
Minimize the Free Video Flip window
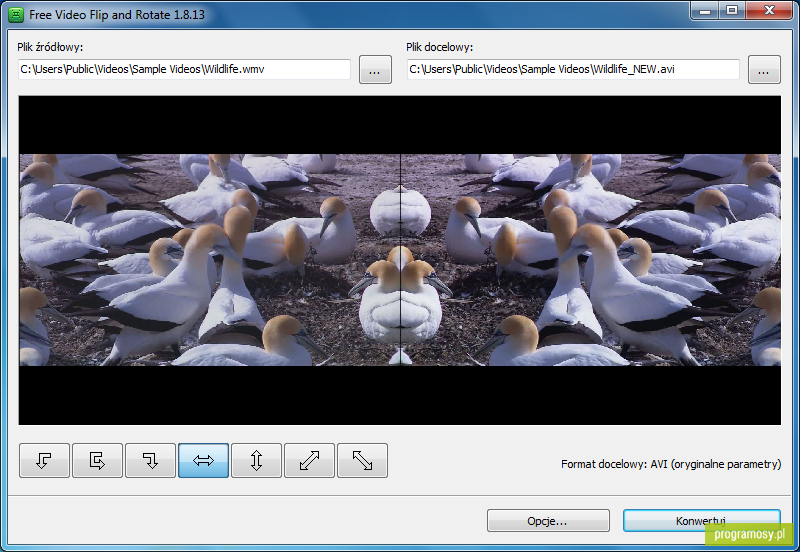coord(705,10)
